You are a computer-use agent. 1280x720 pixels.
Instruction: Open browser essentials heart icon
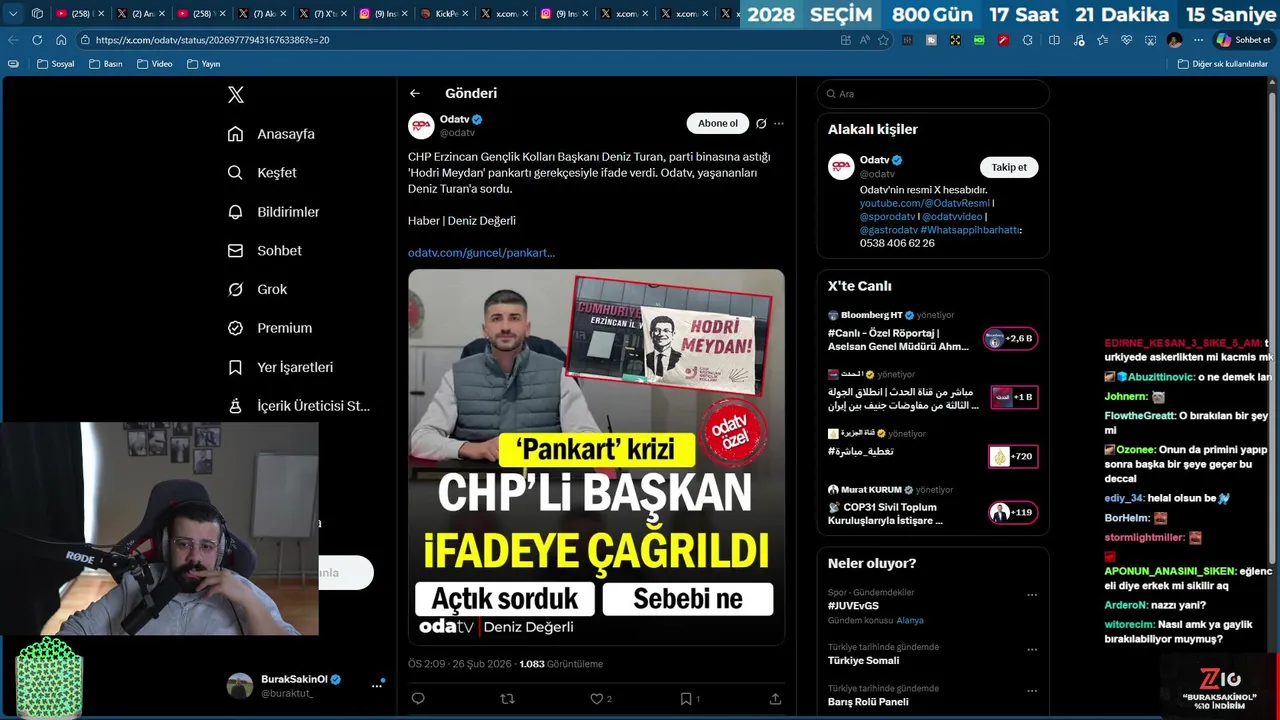click(x=1127, y=40)
